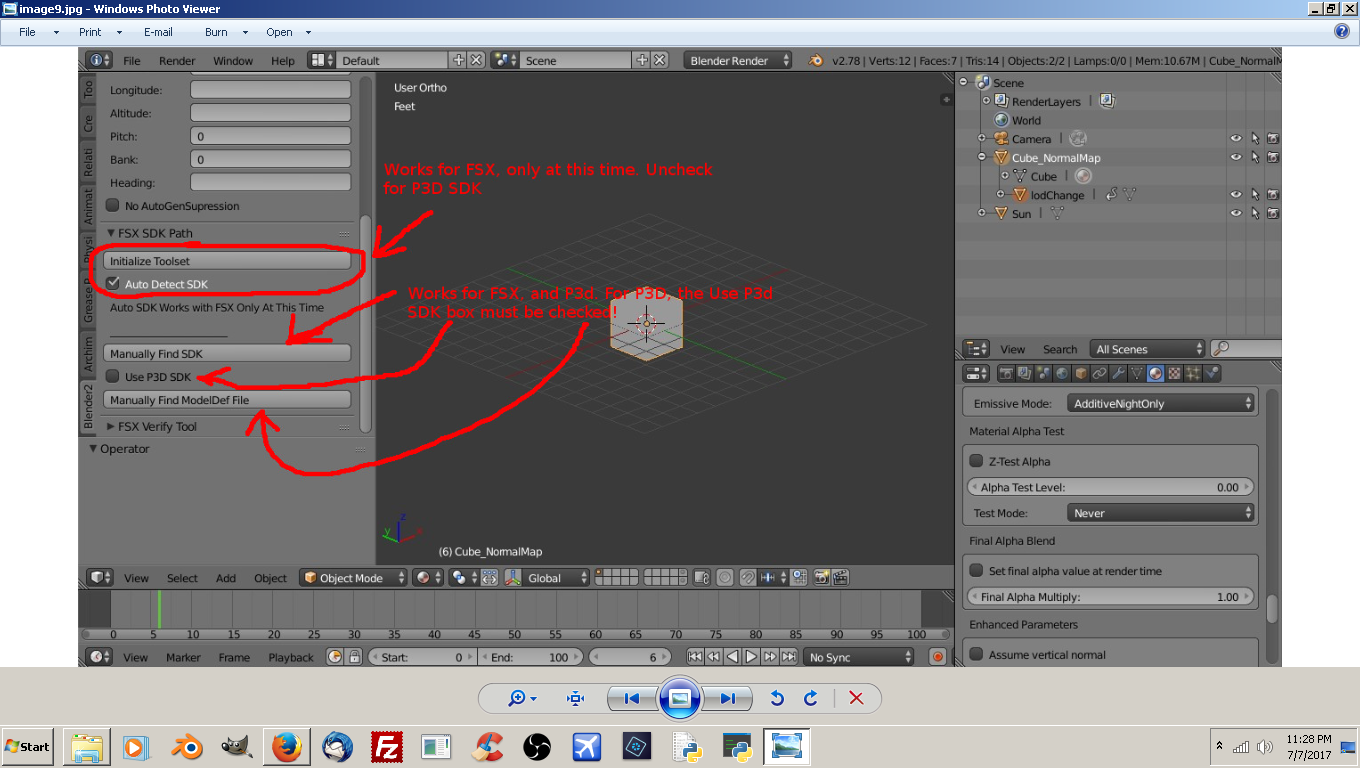Open the All Scenes outliner display dropdown
Screen dimensions: 1360x768
[x=1148, y=349]
